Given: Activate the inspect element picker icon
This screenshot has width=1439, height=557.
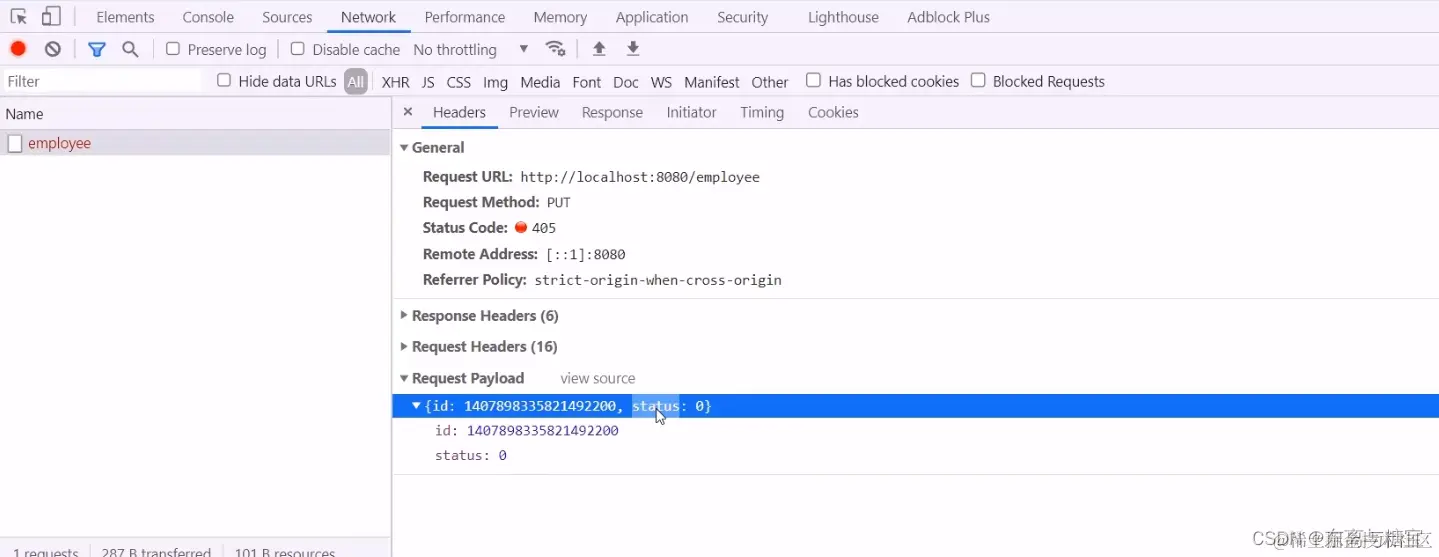Looking at the screenshot, I should tap(18, 16).
